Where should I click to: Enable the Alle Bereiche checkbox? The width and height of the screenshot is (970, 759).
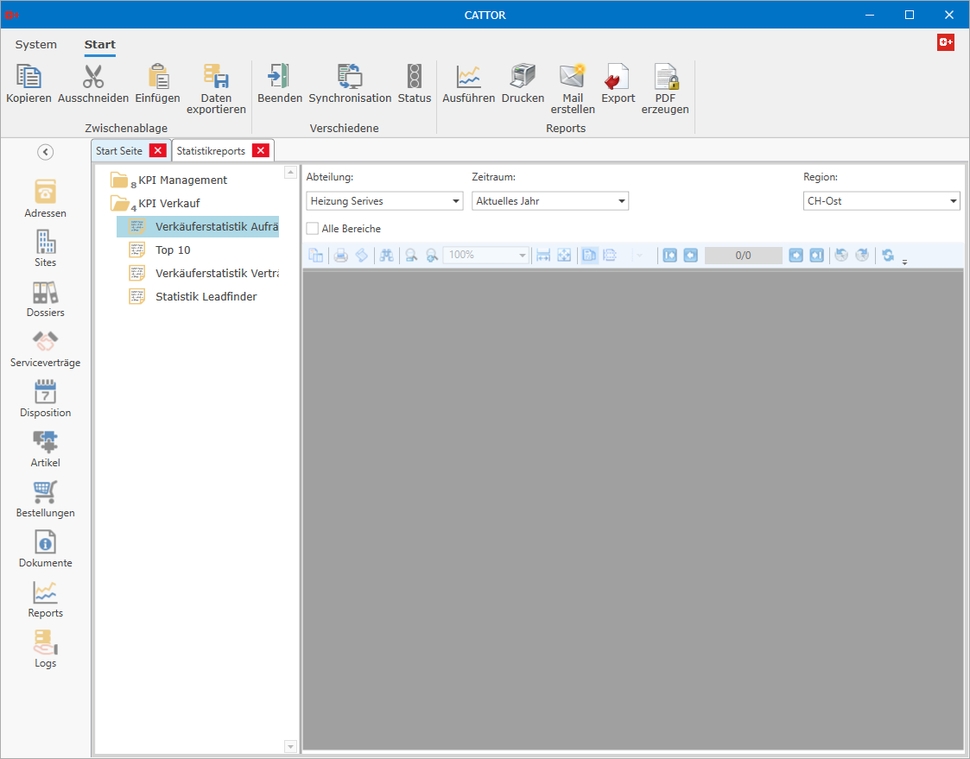tap(313, 229)
